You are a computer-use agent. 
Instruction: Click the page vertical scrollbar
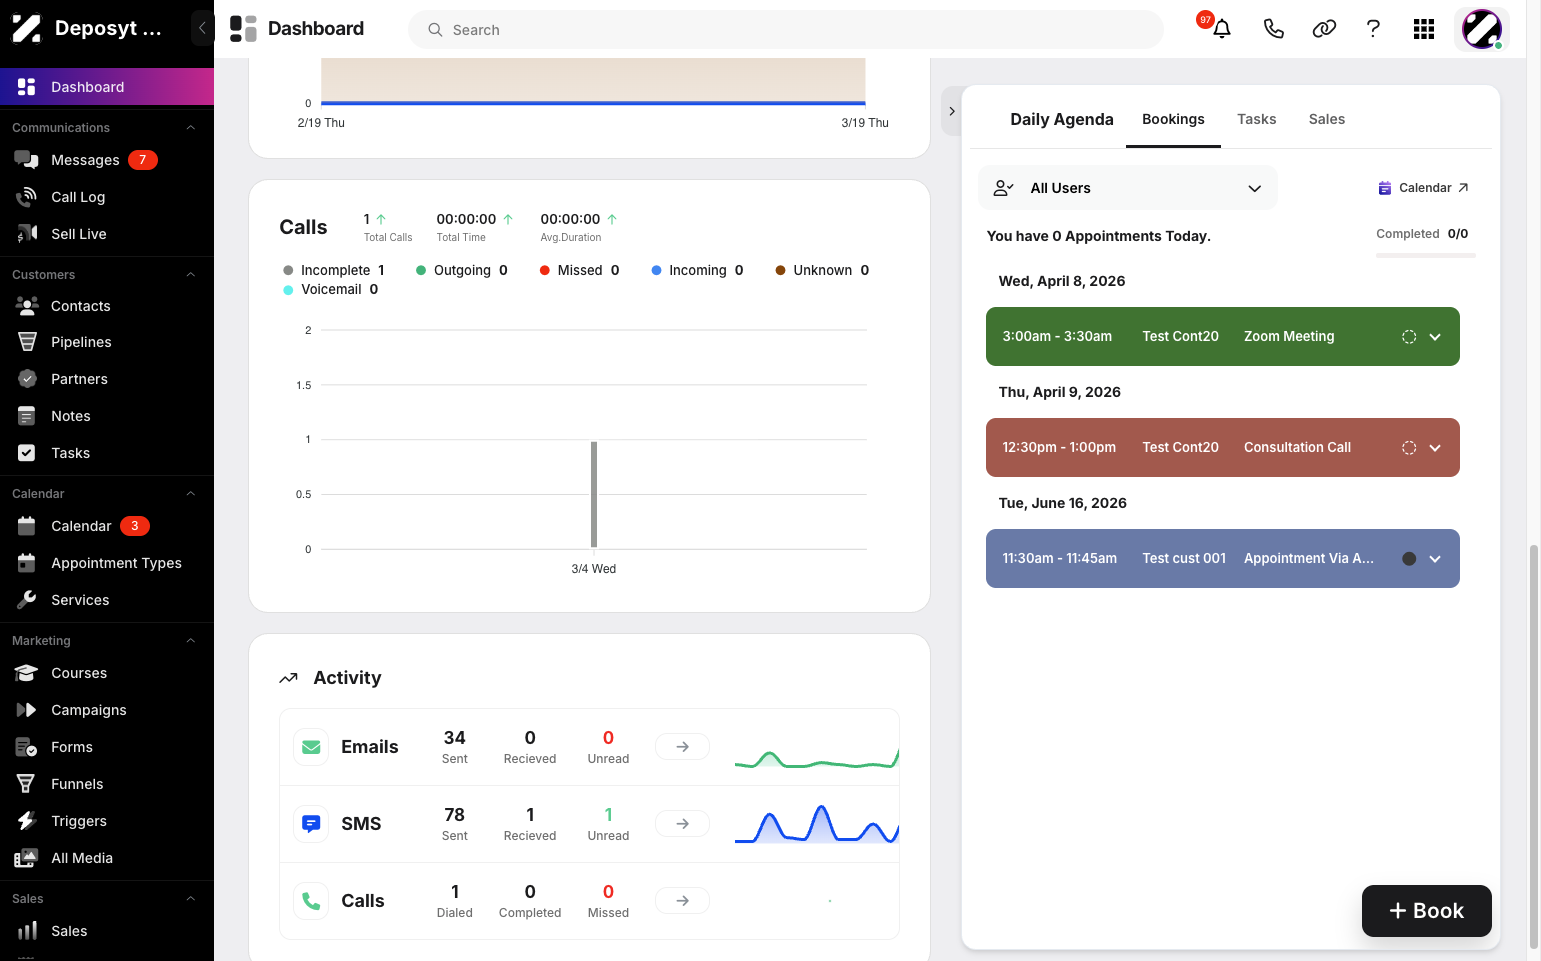(1534, 745)
